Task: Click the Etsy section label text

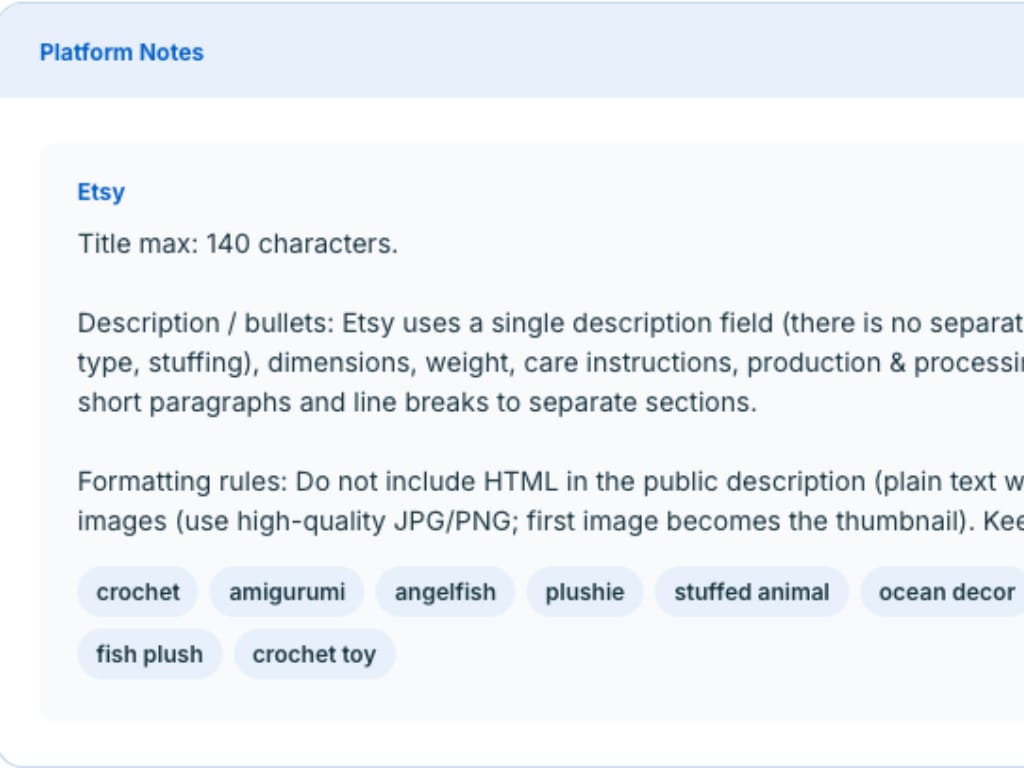Action: point(100,192)
